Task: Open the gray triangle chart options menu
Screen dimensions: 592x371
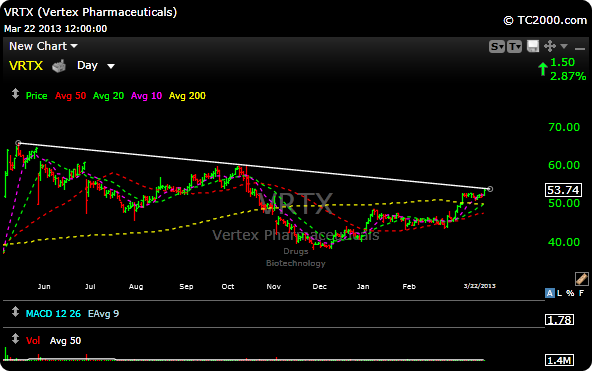Action: [564, 46]
